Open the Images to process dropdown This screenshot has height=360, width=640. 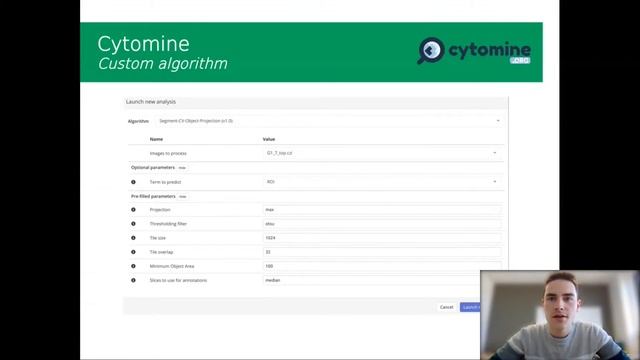click(382, 153)
